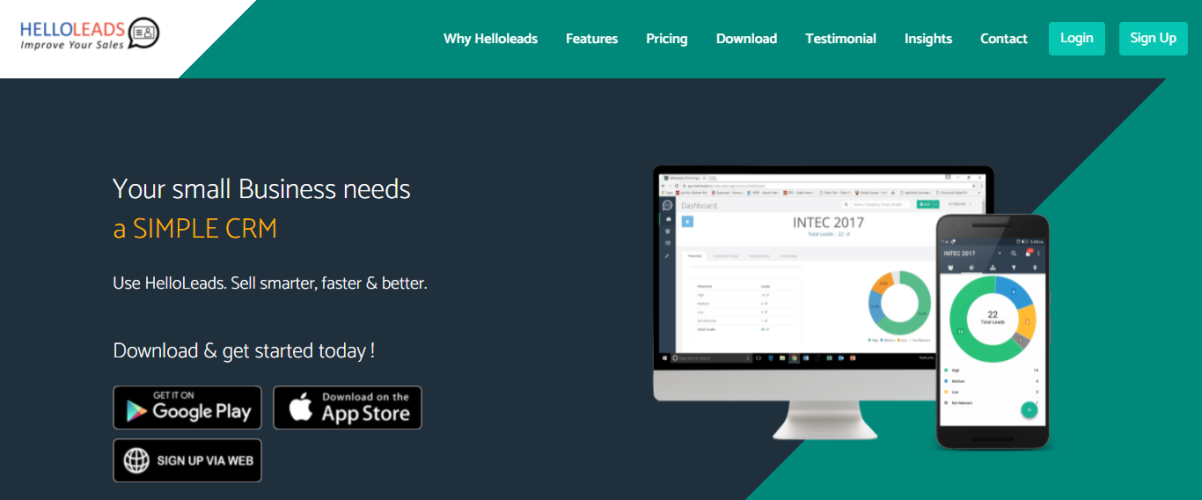Download on the App Store badge
1202x500 pixels.
(348, 407)
